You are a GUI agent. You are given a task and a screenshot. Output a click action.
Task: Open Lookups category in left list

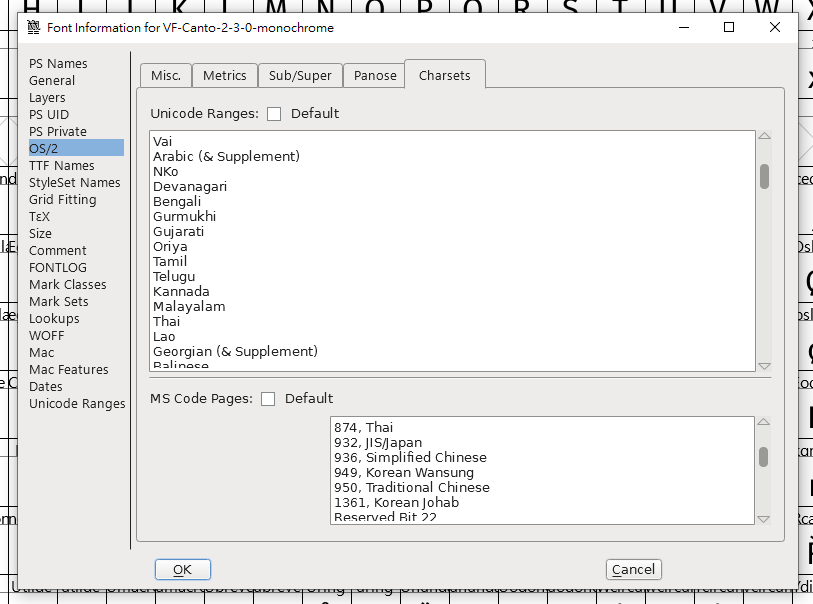[54, 319]
